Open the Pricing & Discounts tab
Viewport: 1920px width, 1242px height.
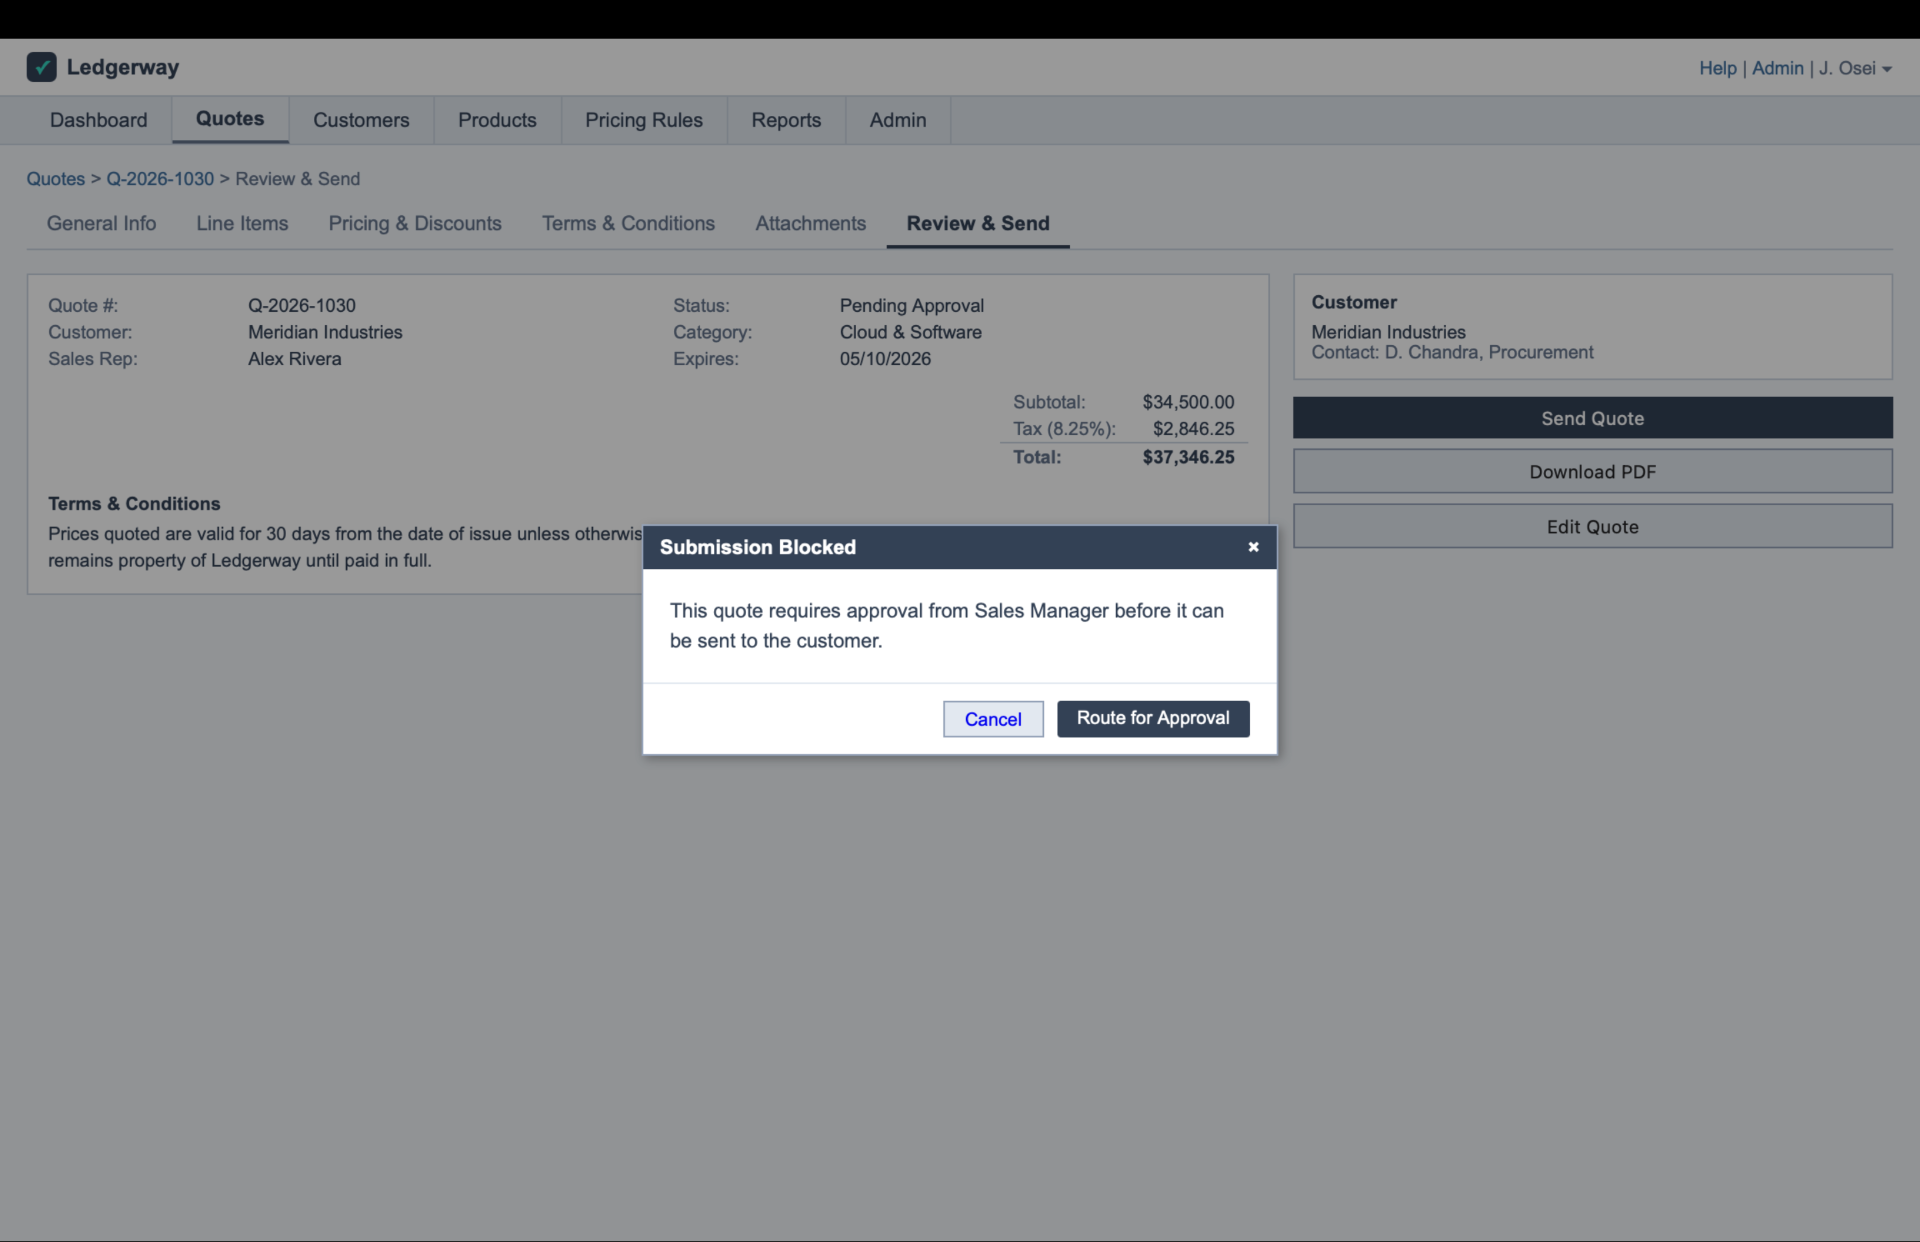pyautogui.click(x=415, y=223)
